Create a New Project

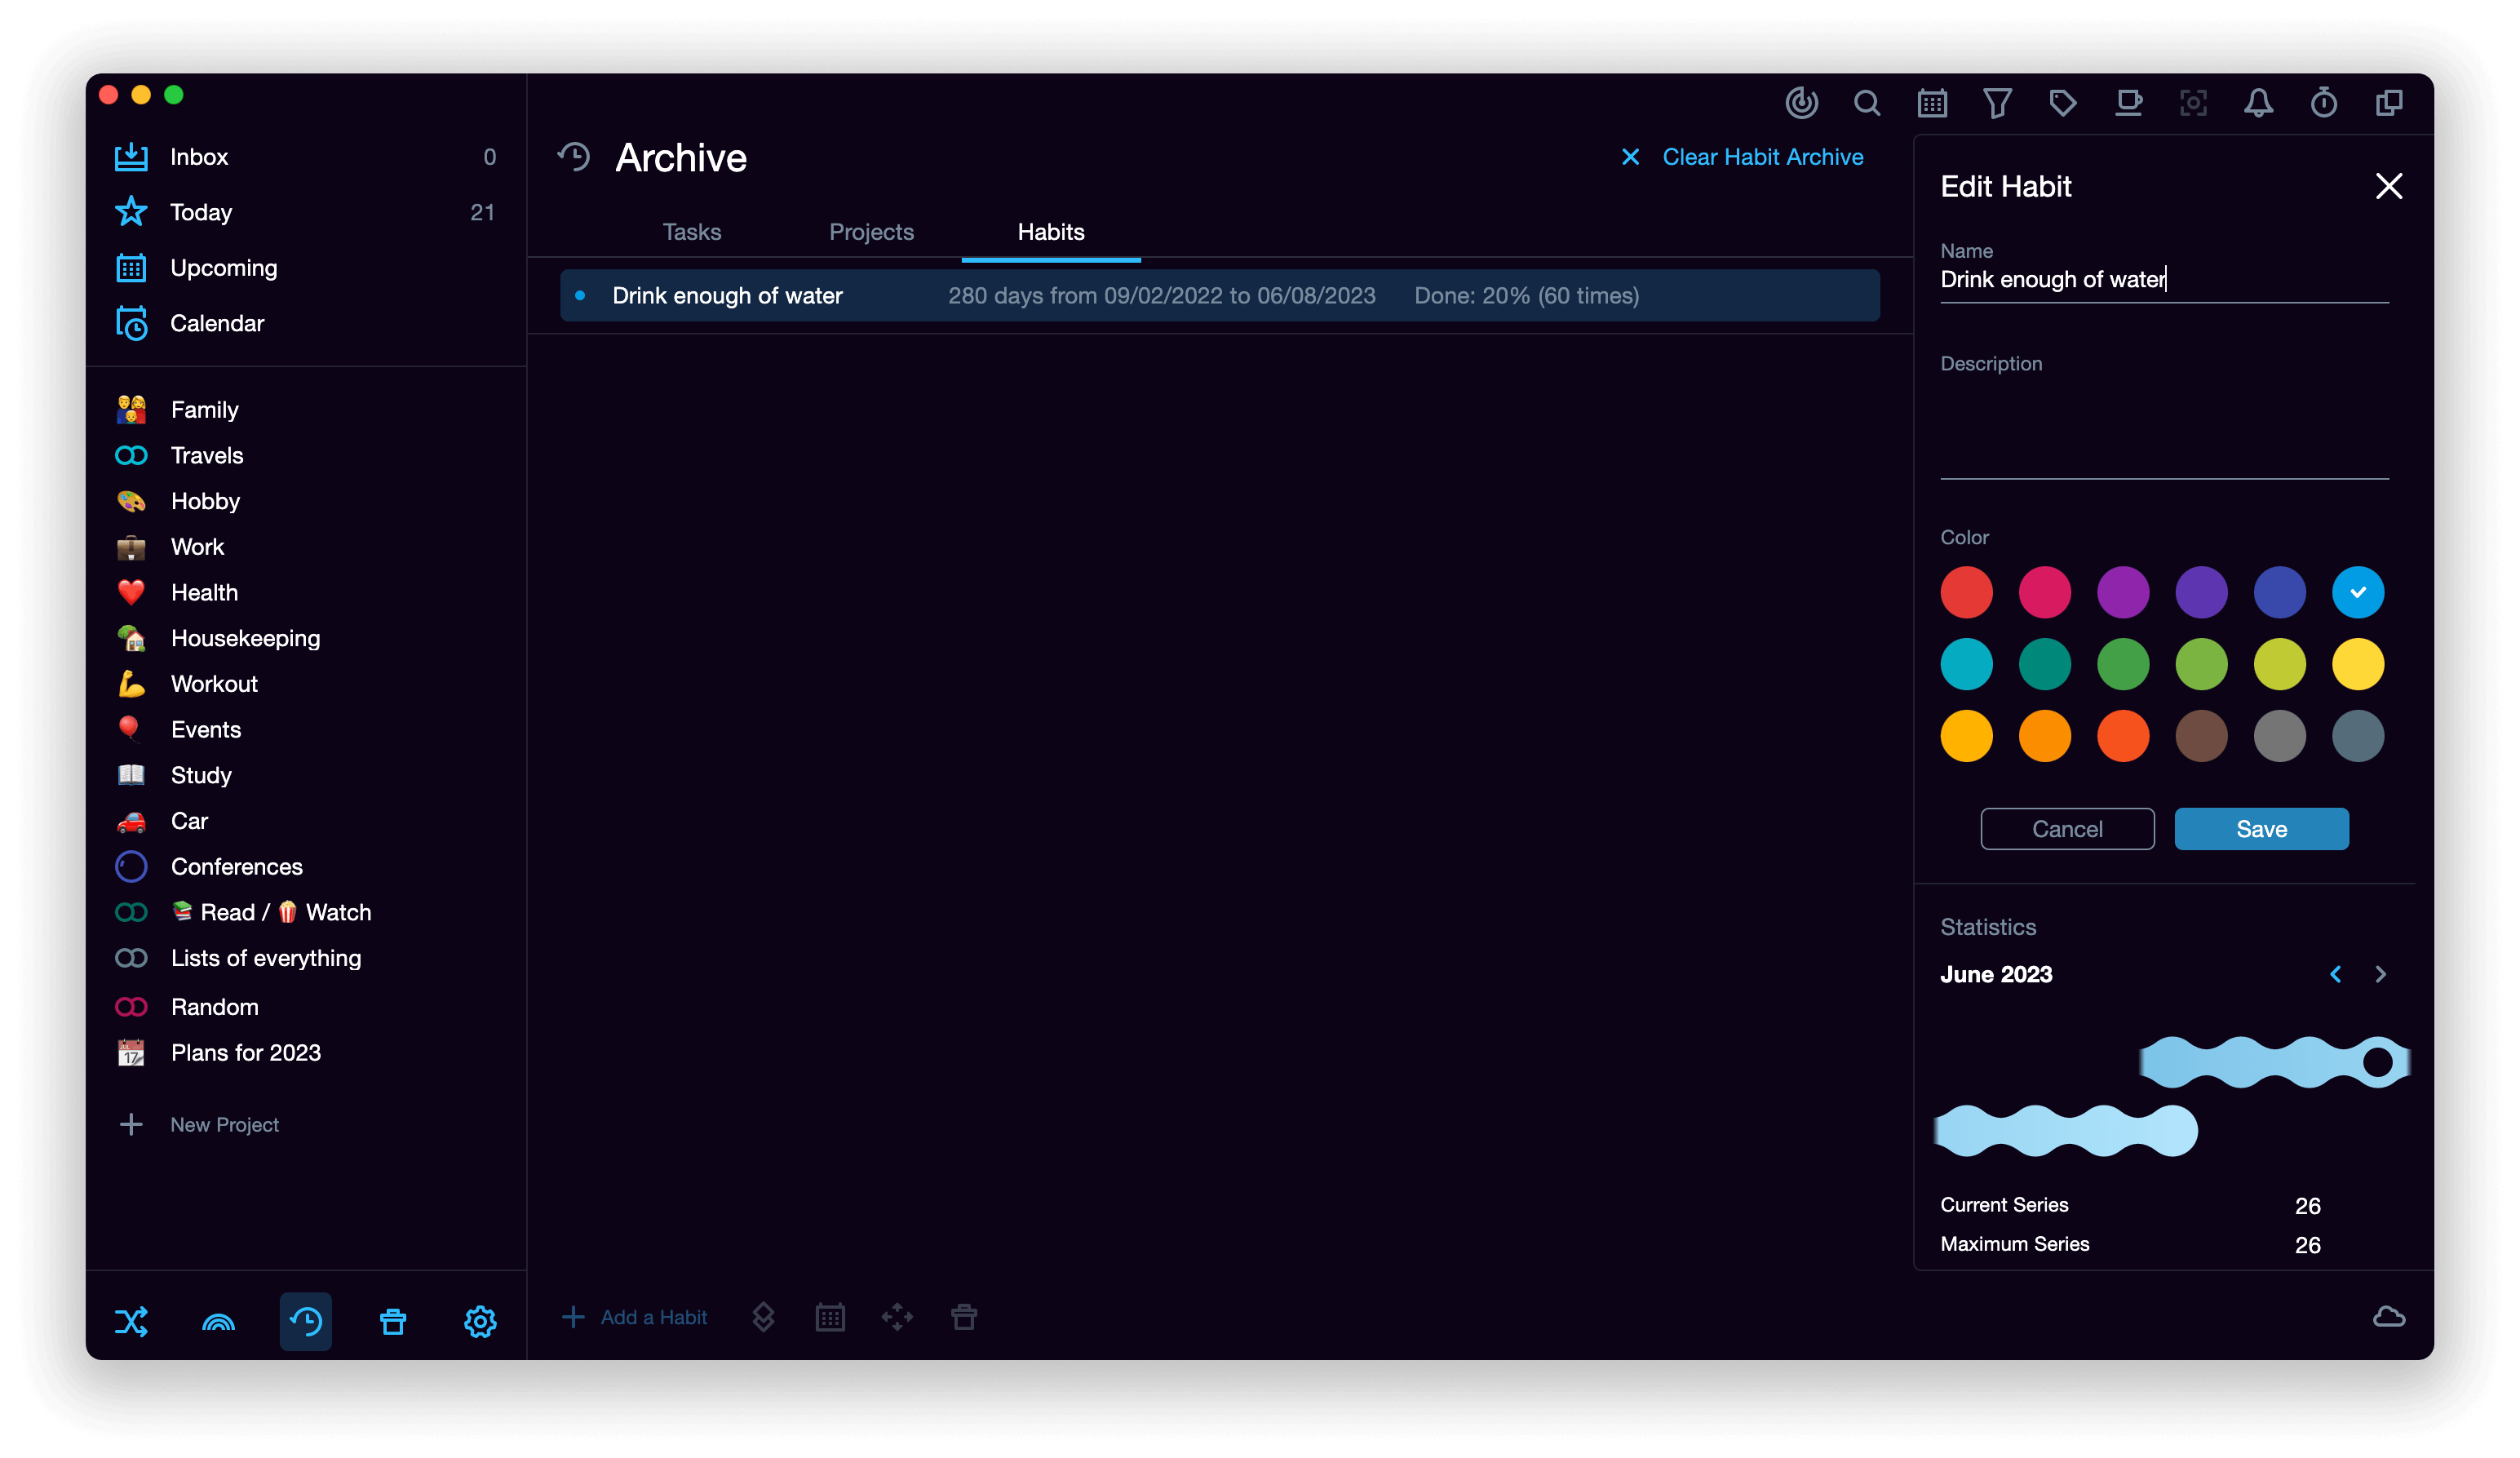(198, 1124)
